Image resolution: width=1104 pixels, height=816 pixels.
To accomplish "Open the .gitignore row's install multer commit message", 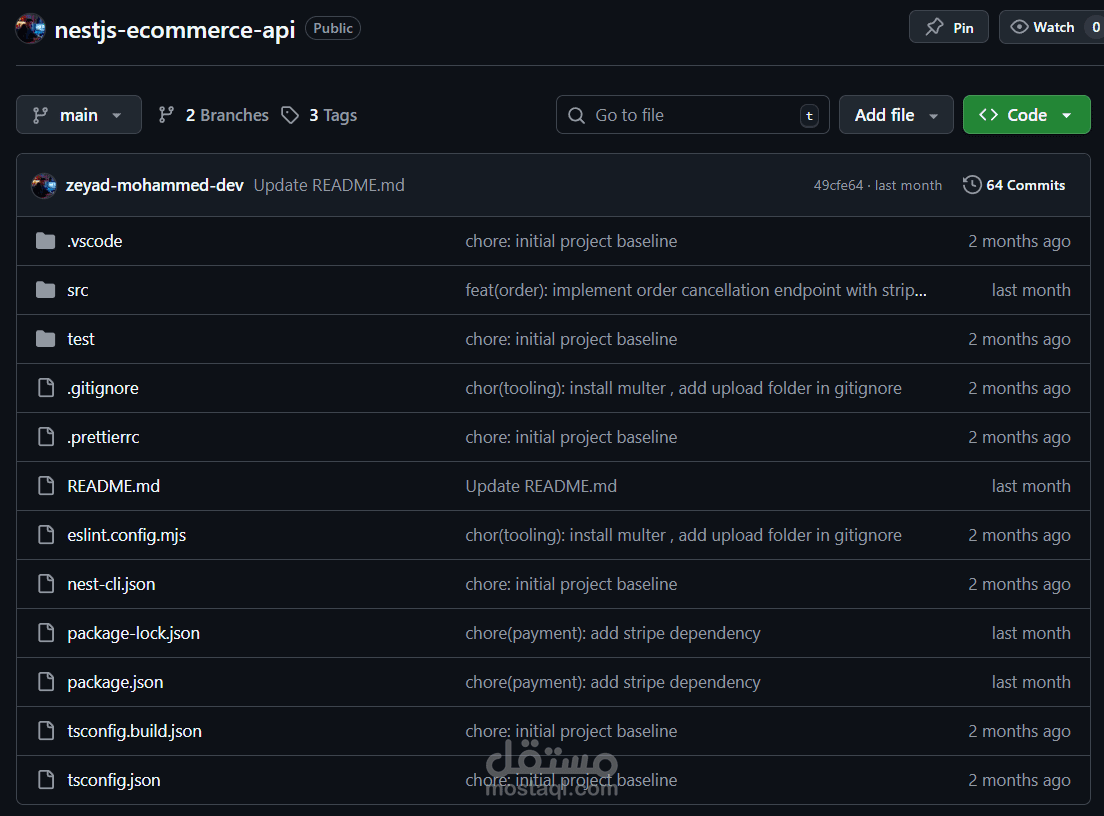I will (683, 388).
